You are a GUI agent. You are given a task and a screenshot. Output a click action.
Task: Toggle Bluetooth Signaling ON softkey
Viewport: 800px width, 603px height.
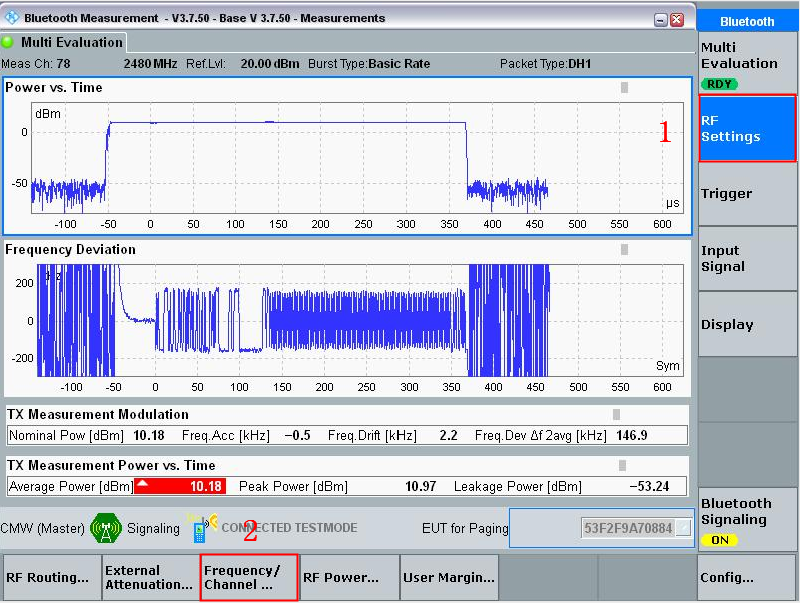[747, 519]
